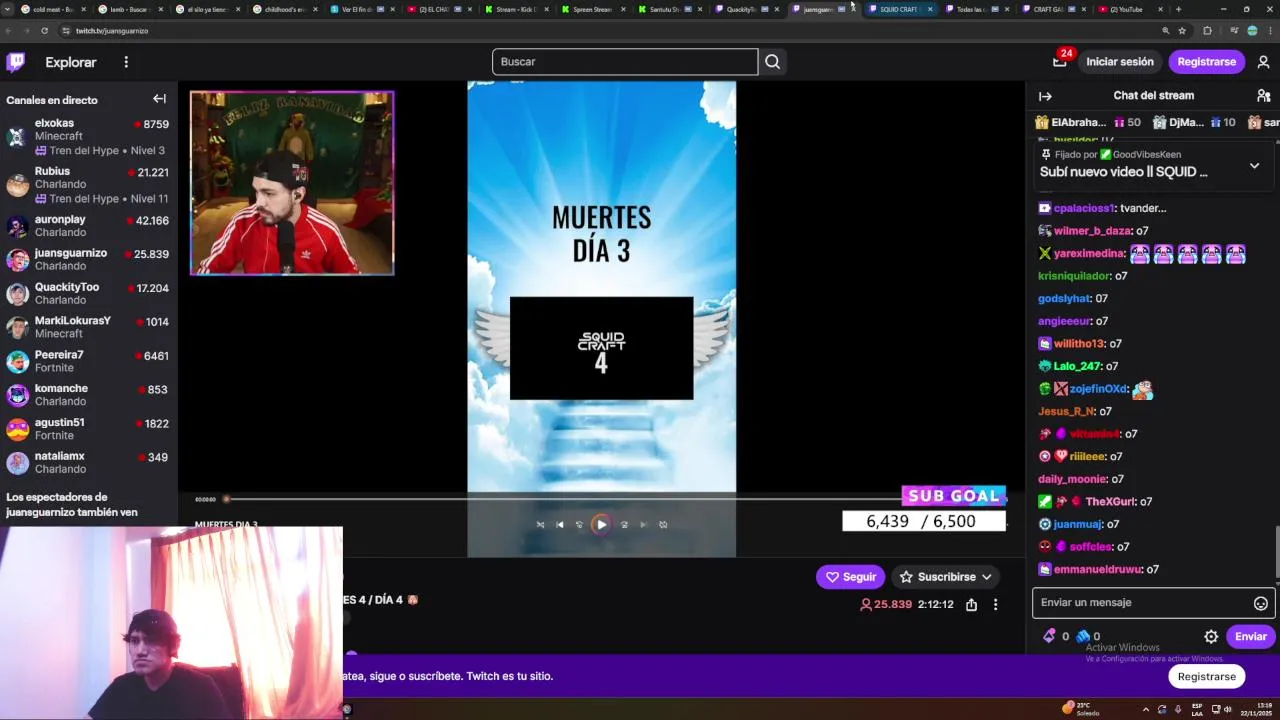The width and height of the screenshot is (1280, 720).
Task: Show hidden system tray icons
Action: (x=1145, y=709)
